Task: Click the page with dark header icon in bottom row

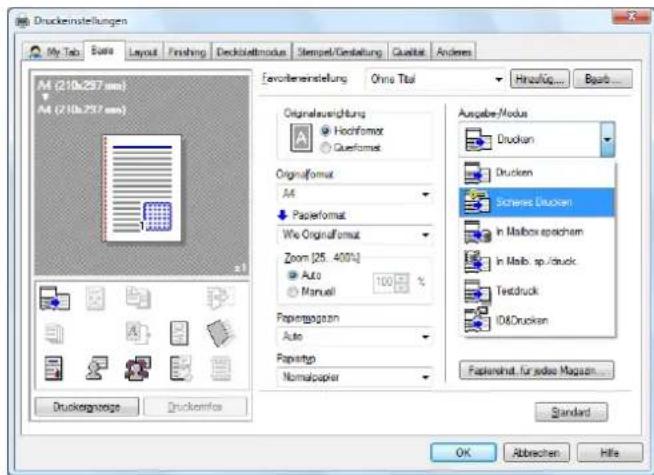Action: click(54, 368)
